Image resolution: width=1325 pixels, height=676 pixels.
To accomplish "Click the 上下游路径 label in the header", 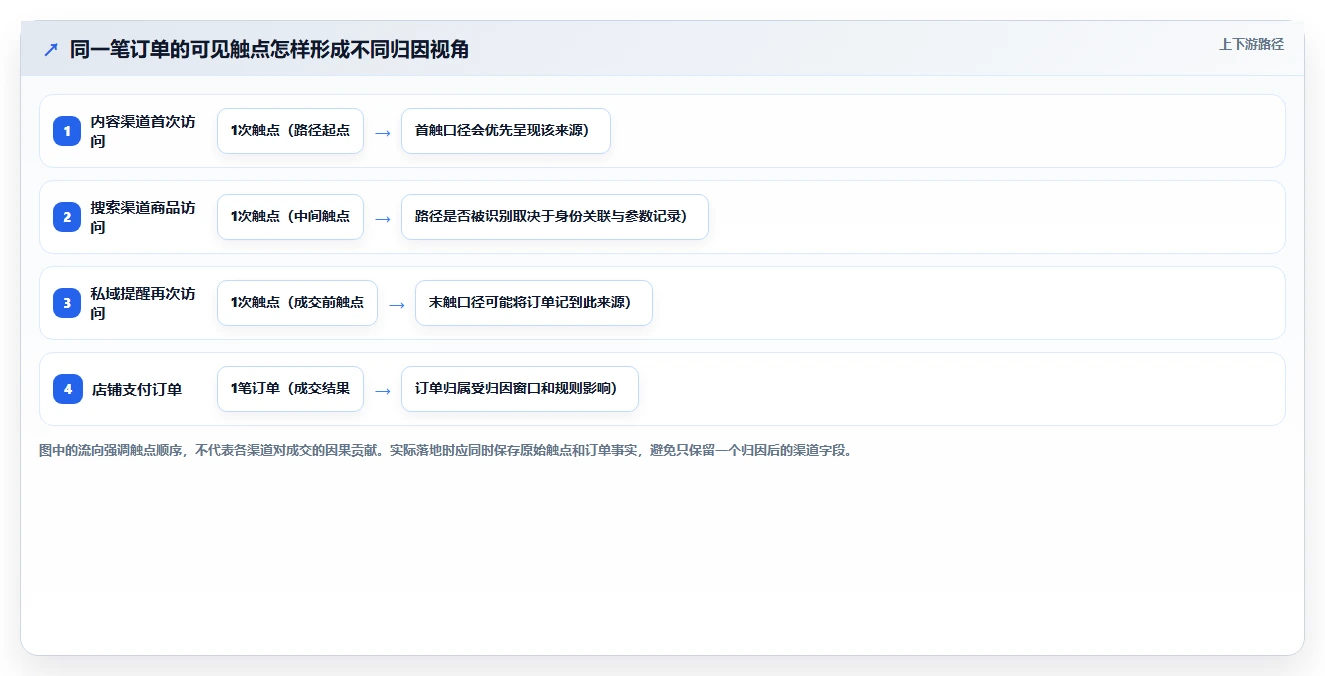I will point(1251,44).
